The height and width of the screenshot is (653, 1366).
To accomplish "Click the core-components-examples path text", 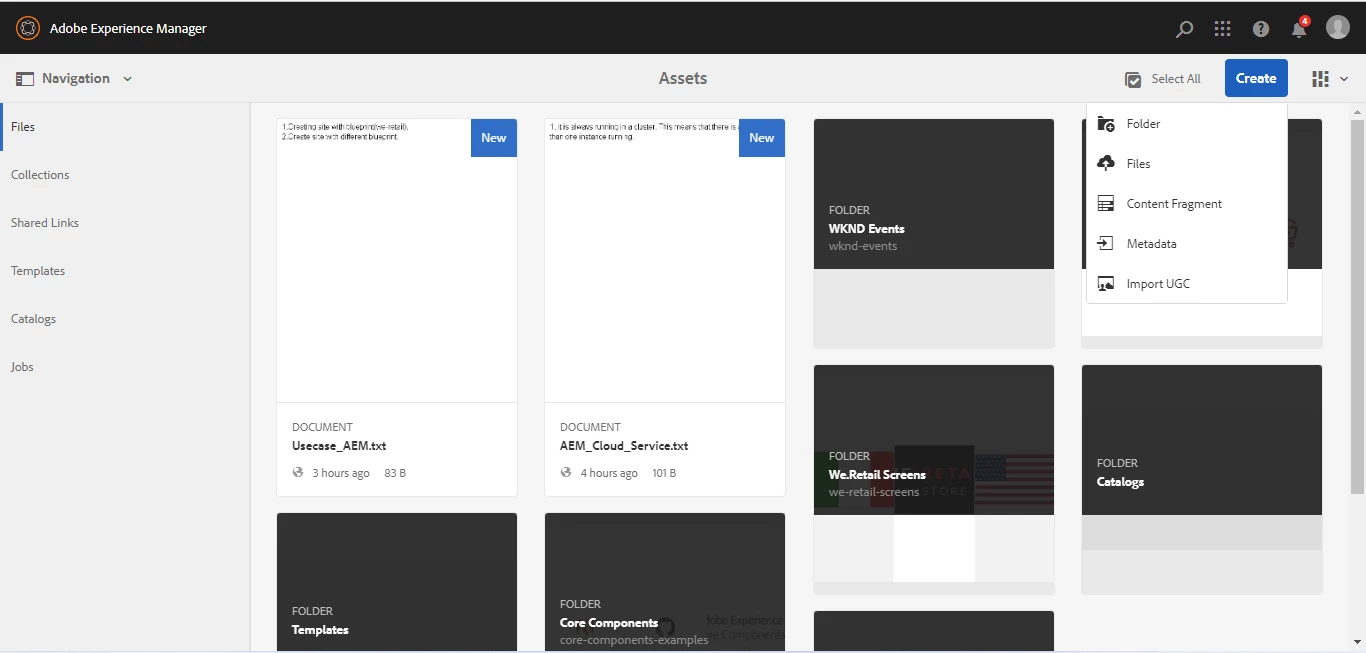I will point(634,640).
